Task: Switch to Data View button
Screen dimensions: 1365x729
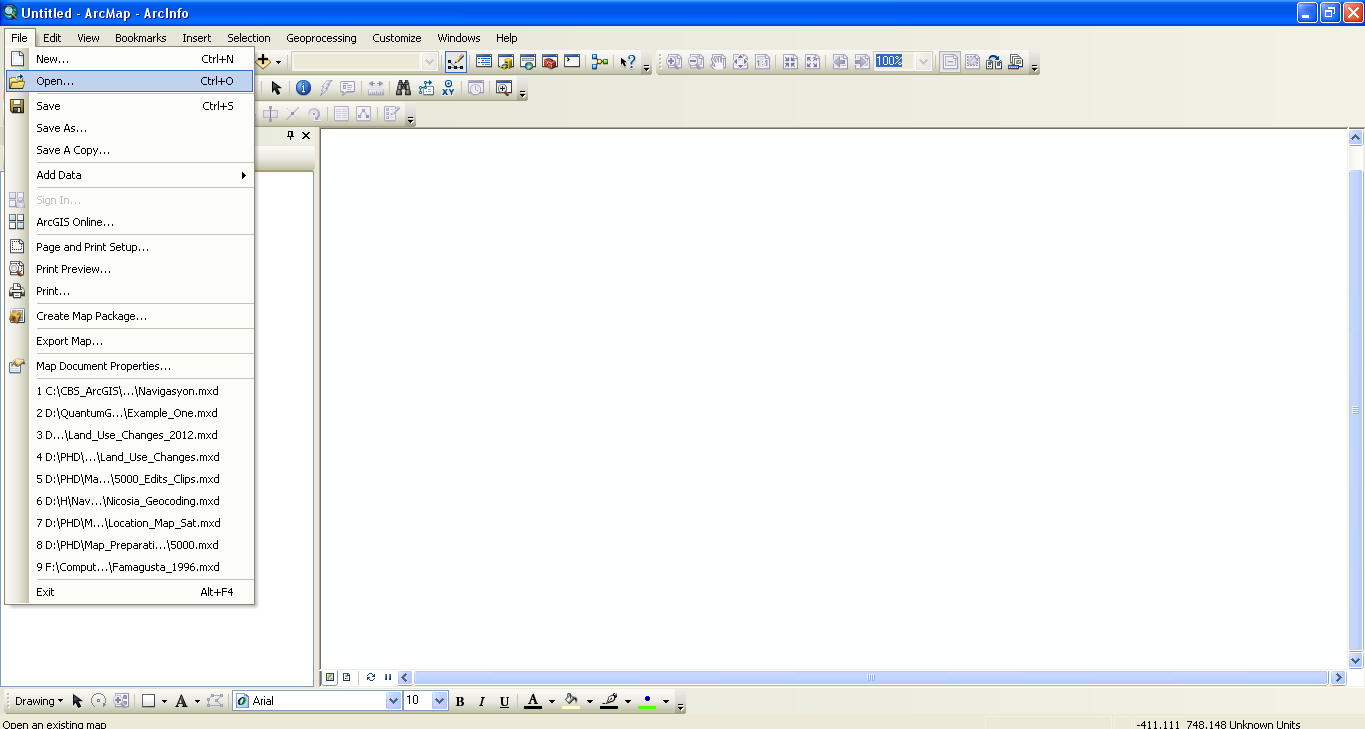Action: pyautogui.click(x=330, y=677)
